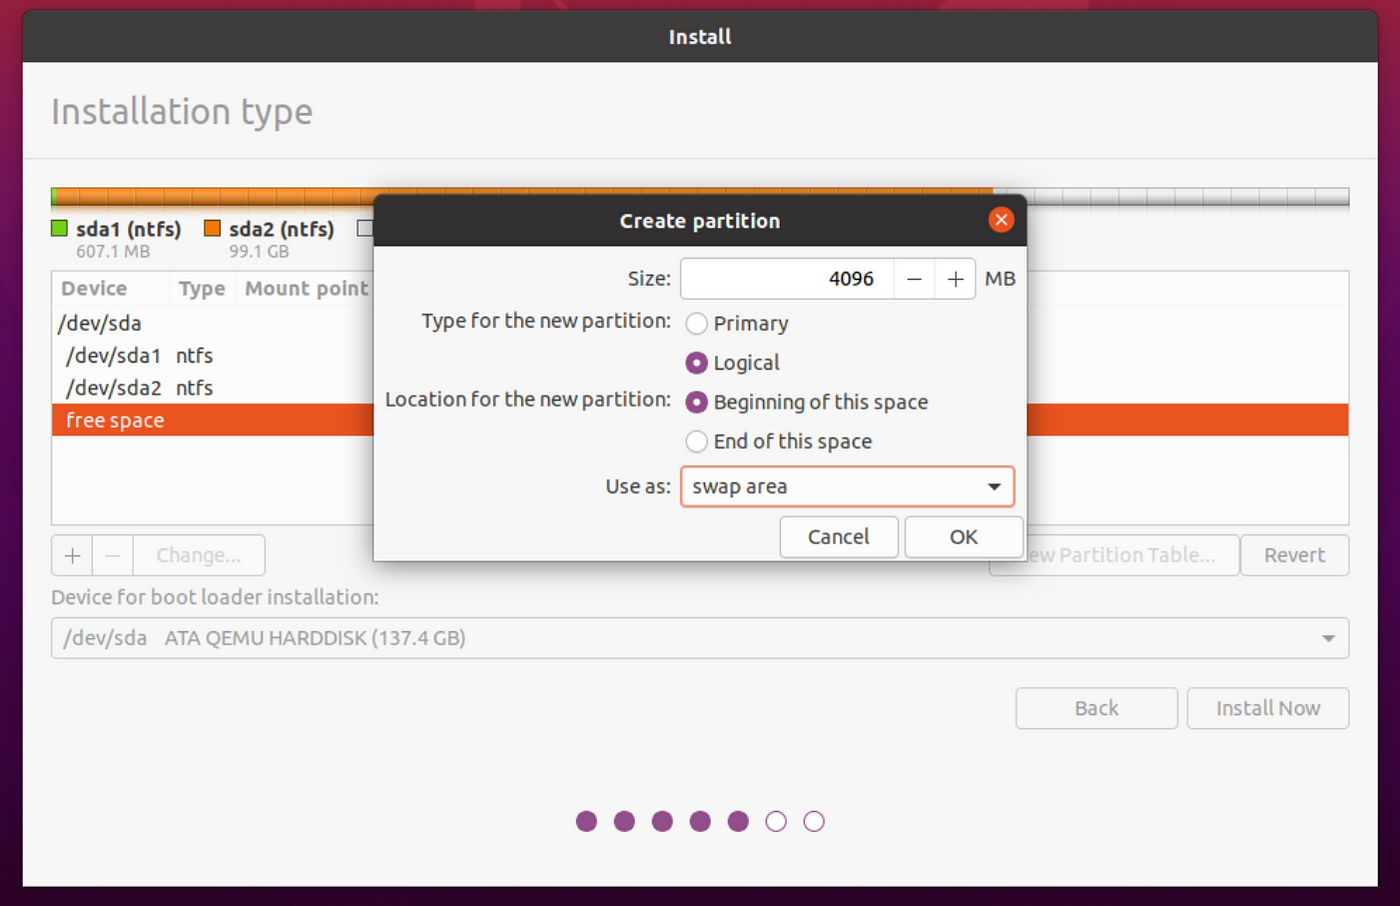Screen dimensions: 1400x906
Task: Open boot loader device dropdown
Action: 700,638
